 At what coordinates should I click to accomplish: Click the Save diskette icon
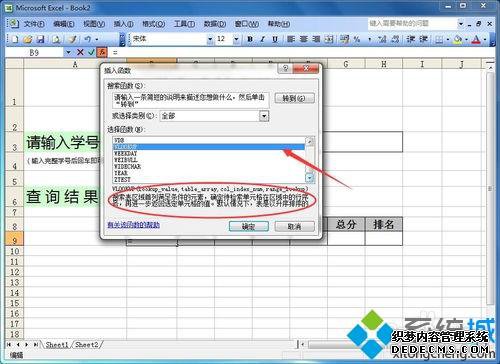pos(41,39)
